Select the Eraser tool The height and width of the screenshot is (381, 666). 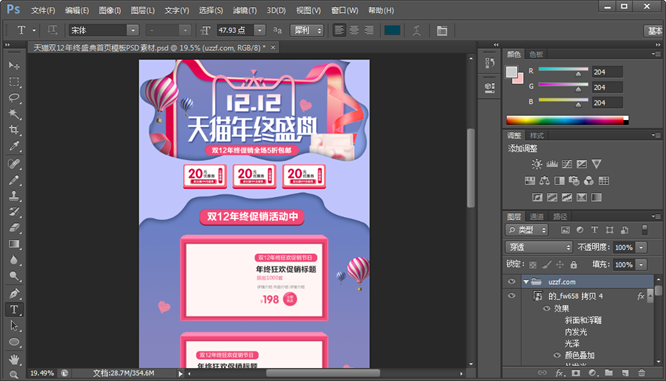point(14,228)
